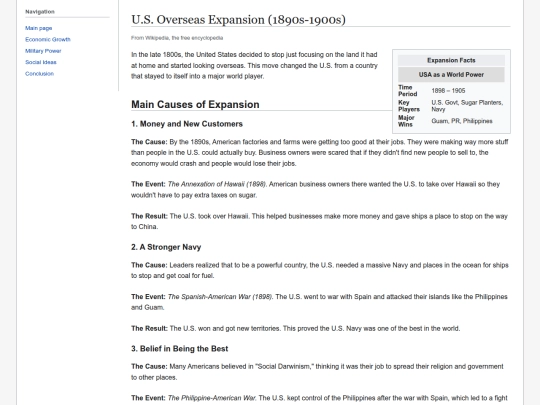Open the Main page navigation link
This screenshot has height=405, width=540.
pyautogui.click(x=39, y=28)
